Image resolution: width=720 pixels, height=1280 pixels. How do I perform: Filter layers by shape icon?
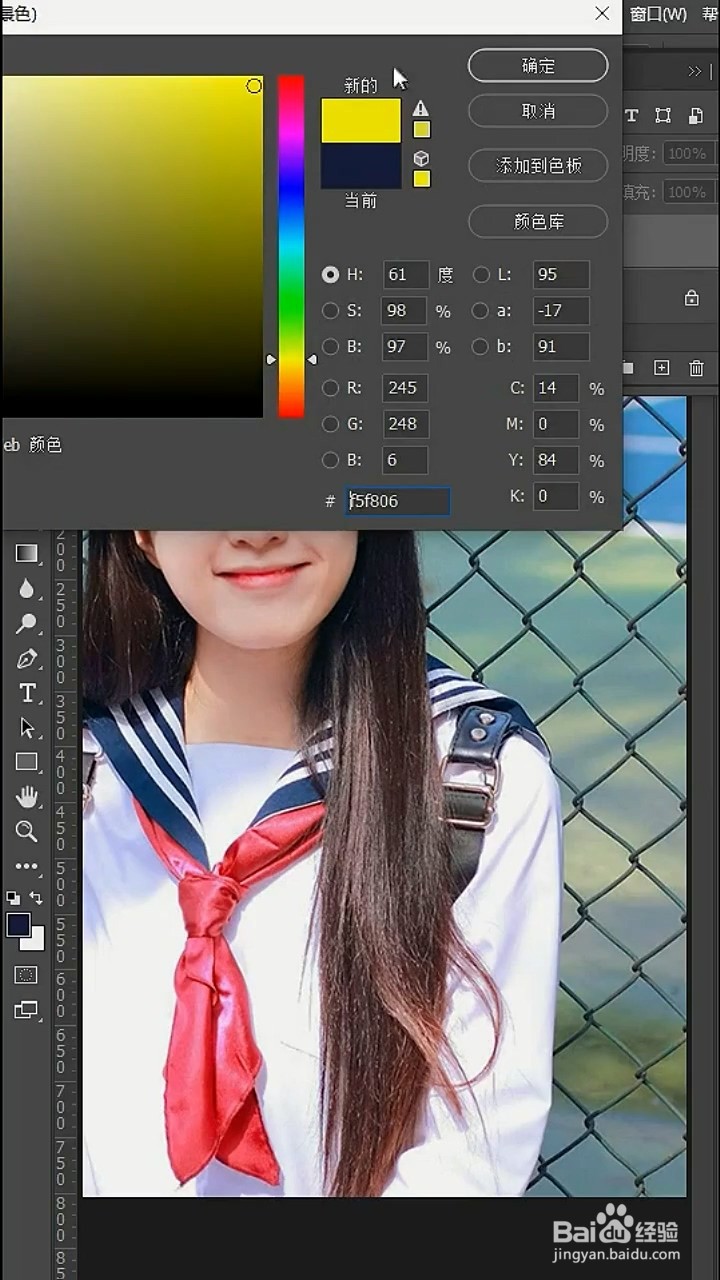(x=662, y=116)
